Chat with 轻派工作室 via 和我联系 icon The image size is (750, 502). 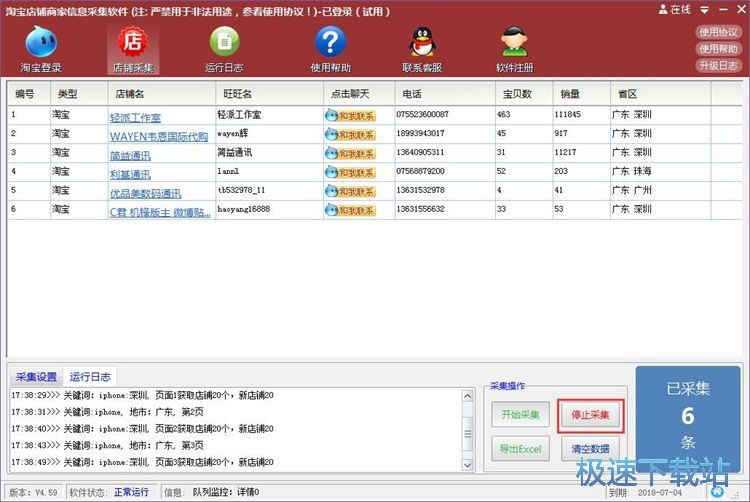(351, 116)
